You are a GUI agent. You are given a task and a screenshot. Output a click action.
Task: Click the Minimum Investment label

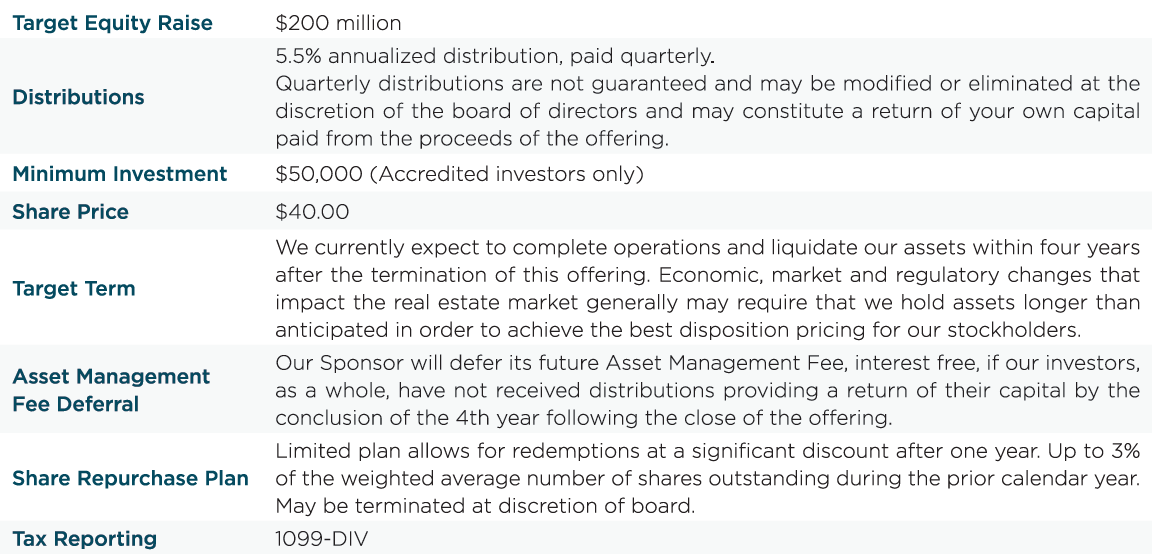120,174
